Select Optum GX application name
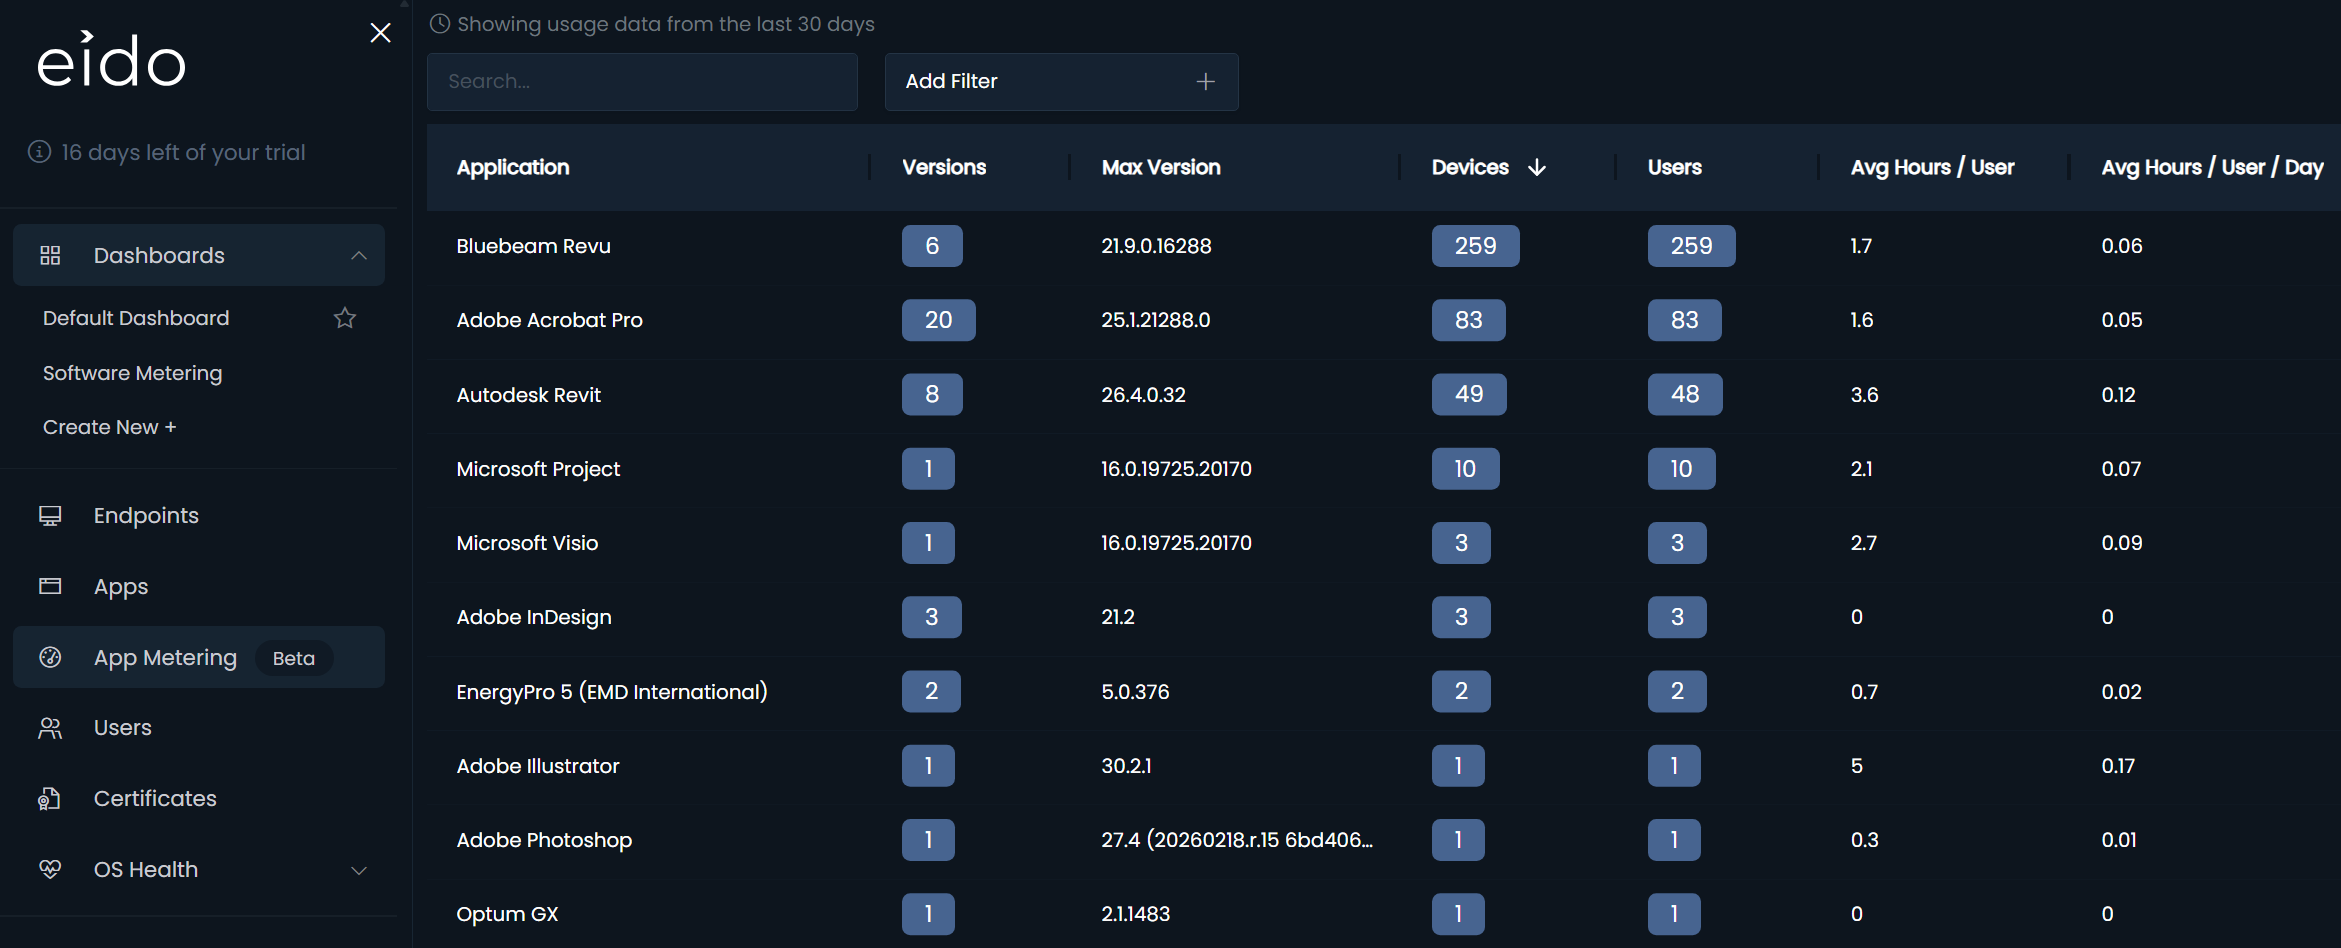2341x948 pixels. (x=507, y=914)
